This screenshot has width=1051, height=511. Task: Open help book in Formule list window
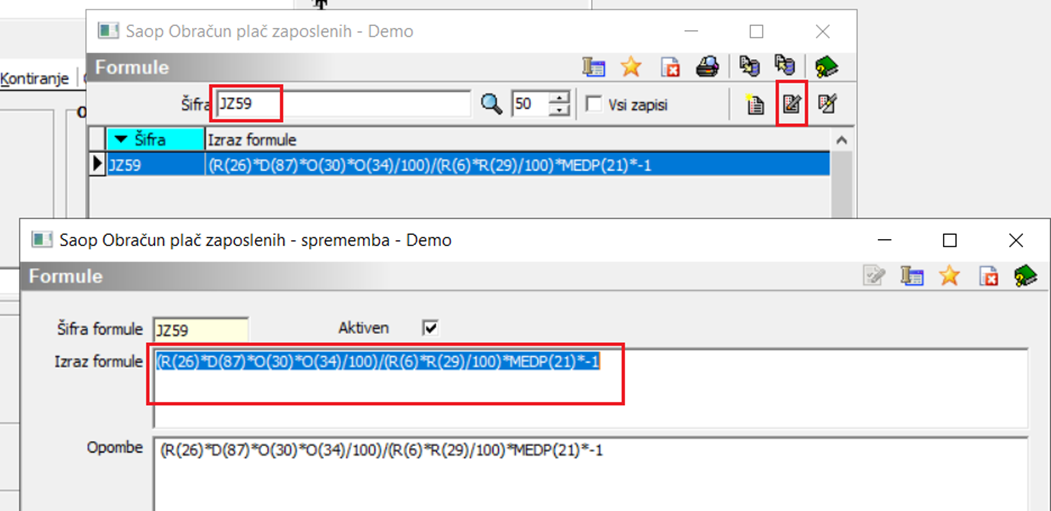tap(826, 66)
